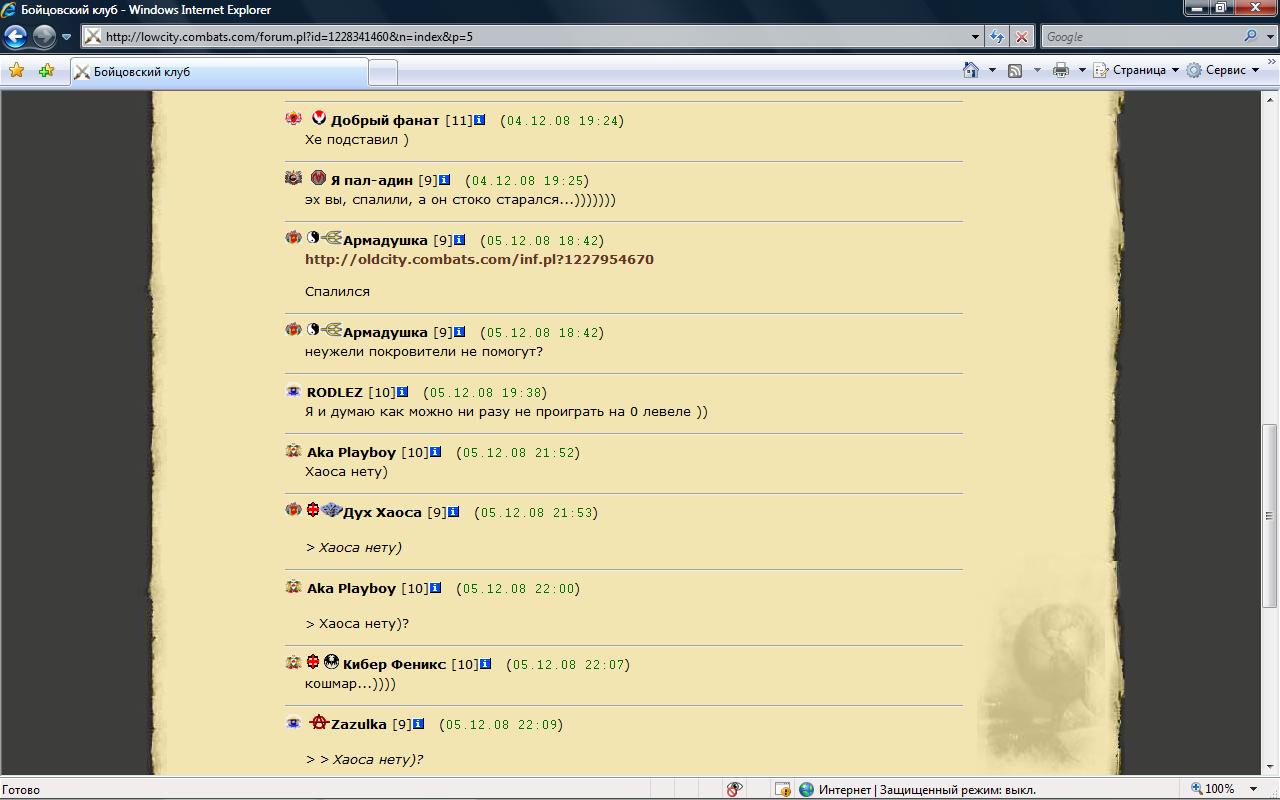Image resolution: width=1280 pixels, height=800 pixels.
Task: Click the Internet zone globe icon
Action: [x=807, y=789]
